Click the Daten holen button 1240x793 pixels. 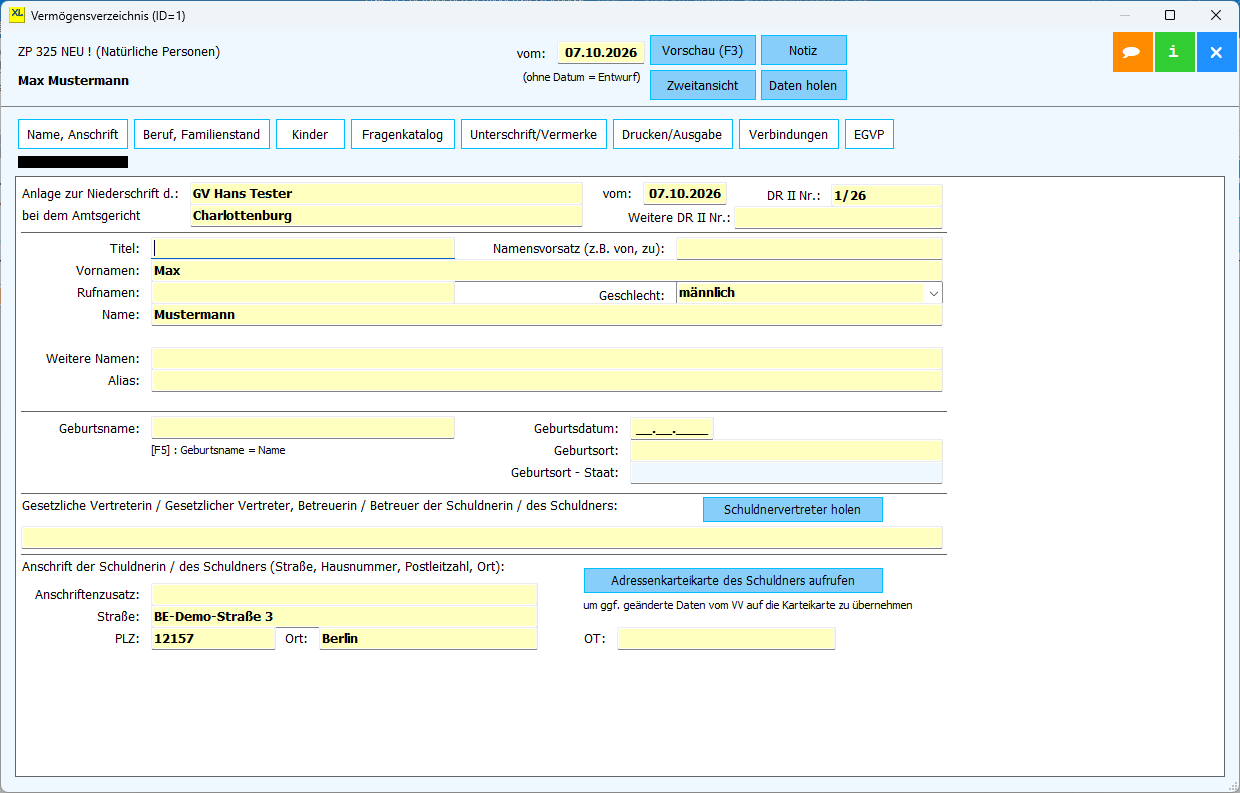tap(804, 85)
